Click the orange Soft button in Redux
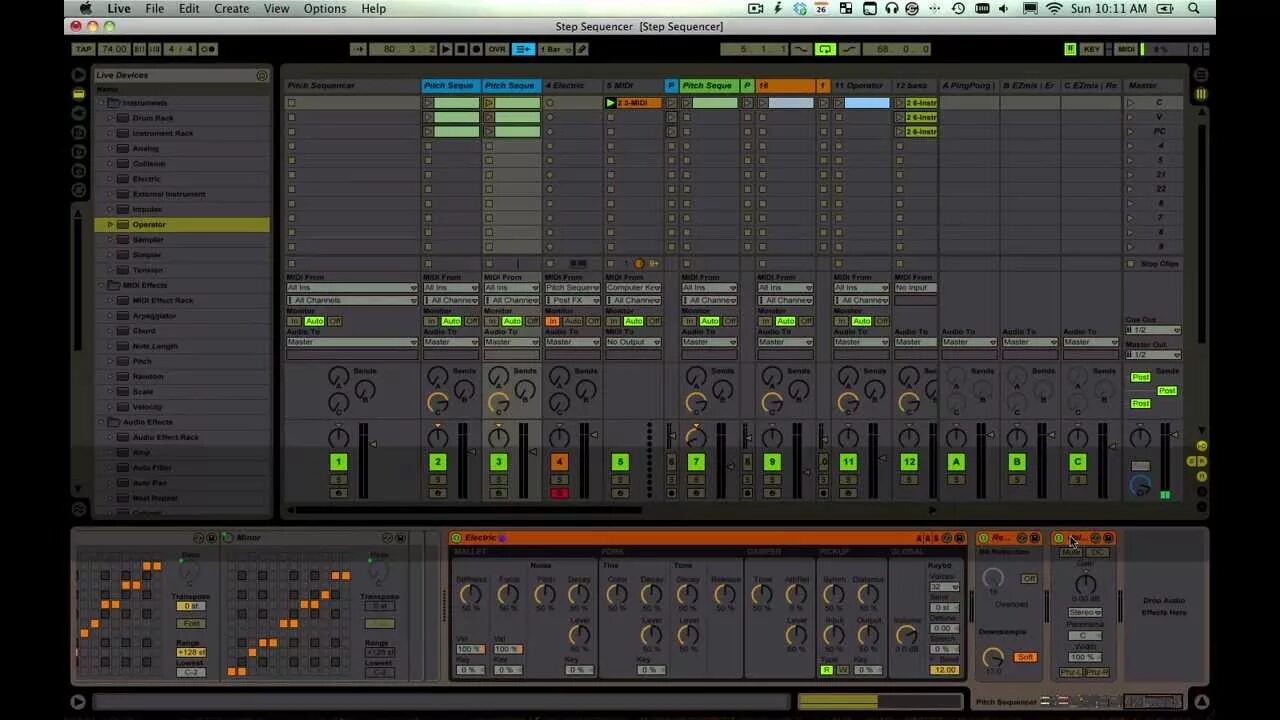The height and width of the screenshot is (720, 1280). point(1025,657)
